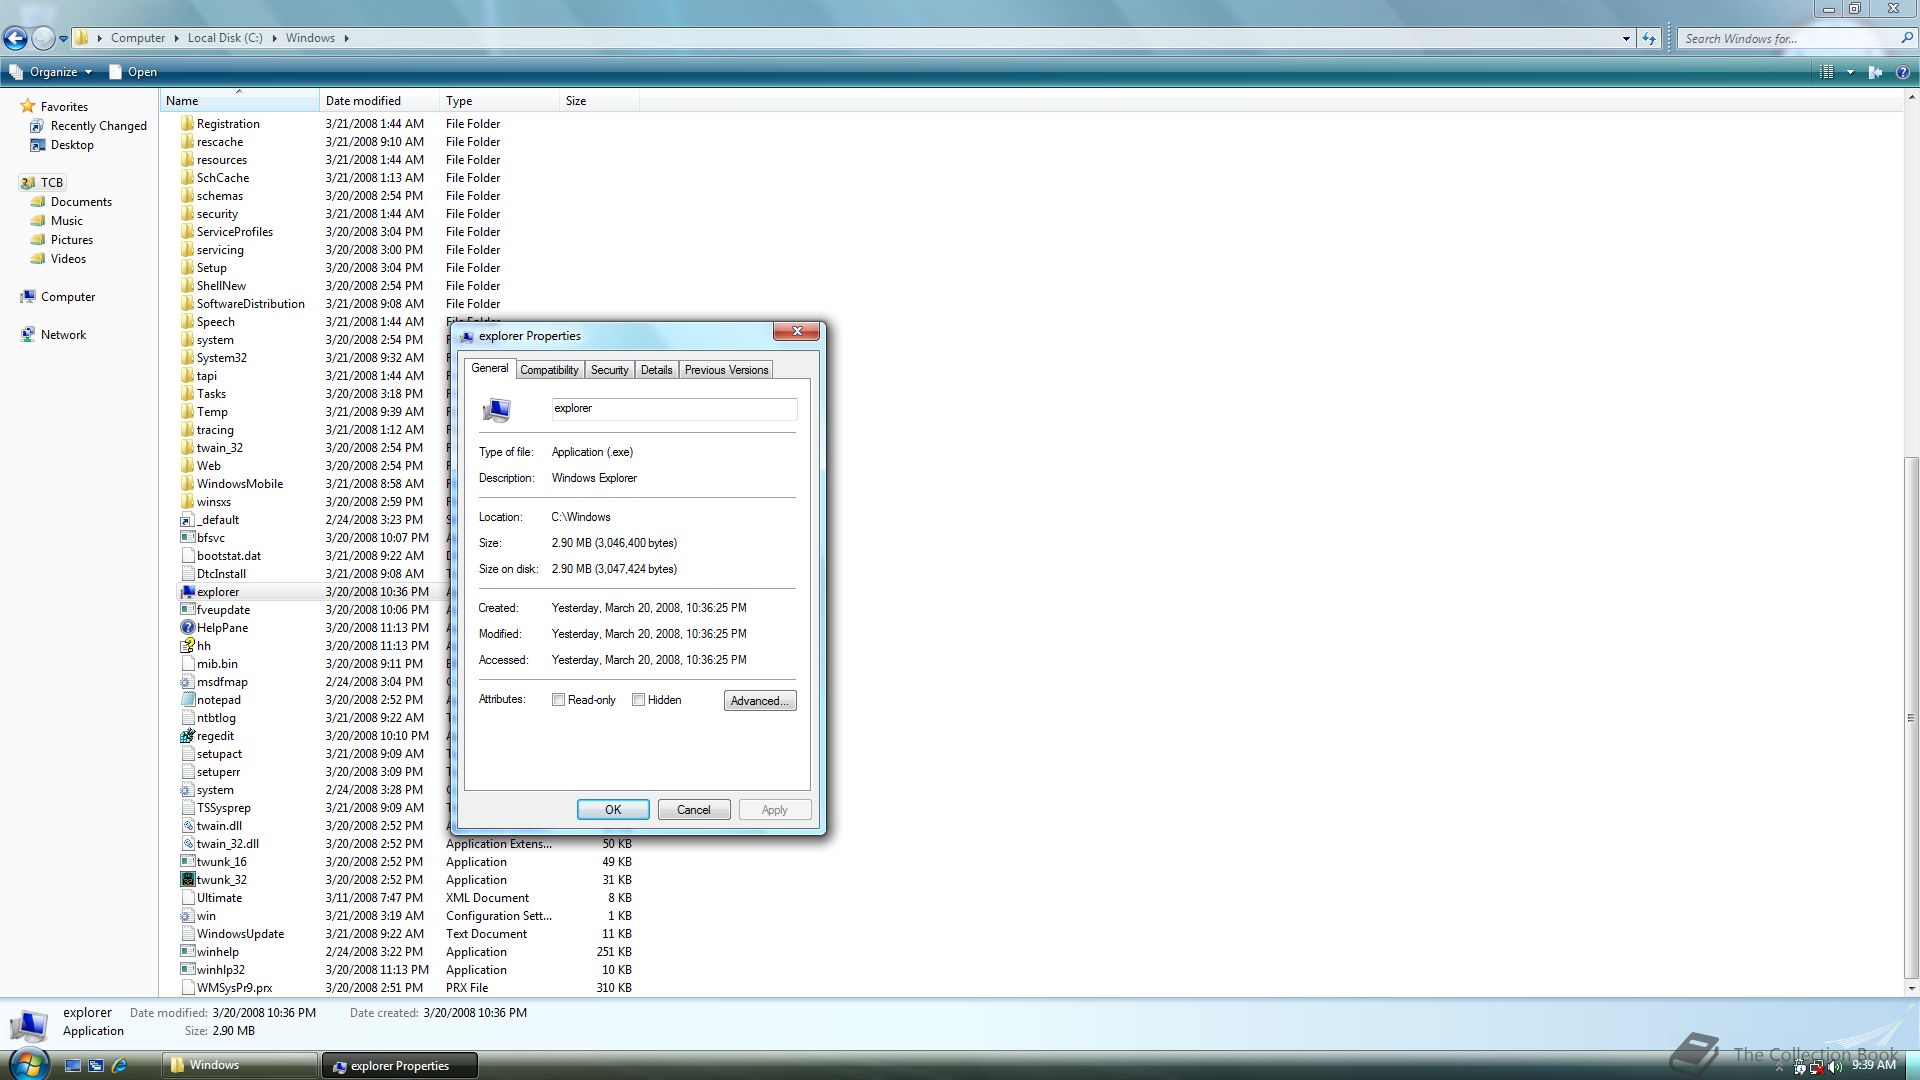Activate the Windows taskbar button

(x=240, y=1065)
